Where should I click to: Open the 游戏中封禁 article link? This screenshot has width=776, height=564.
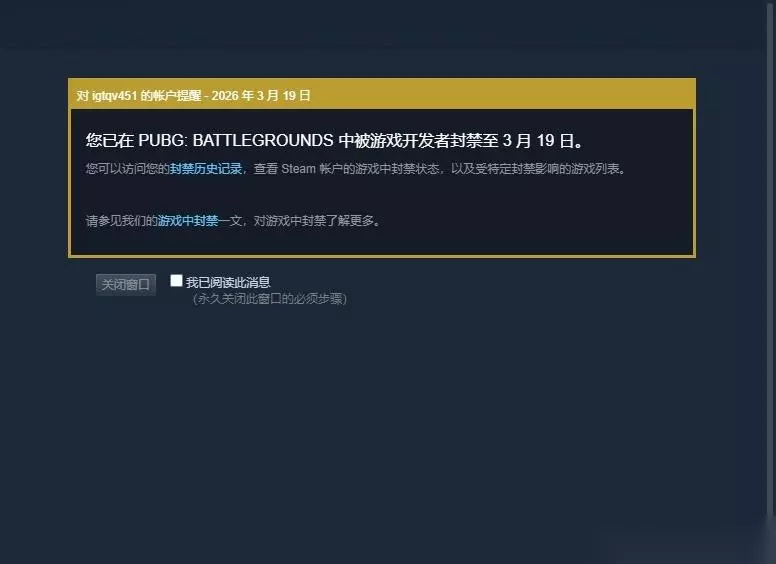(188, 221)
